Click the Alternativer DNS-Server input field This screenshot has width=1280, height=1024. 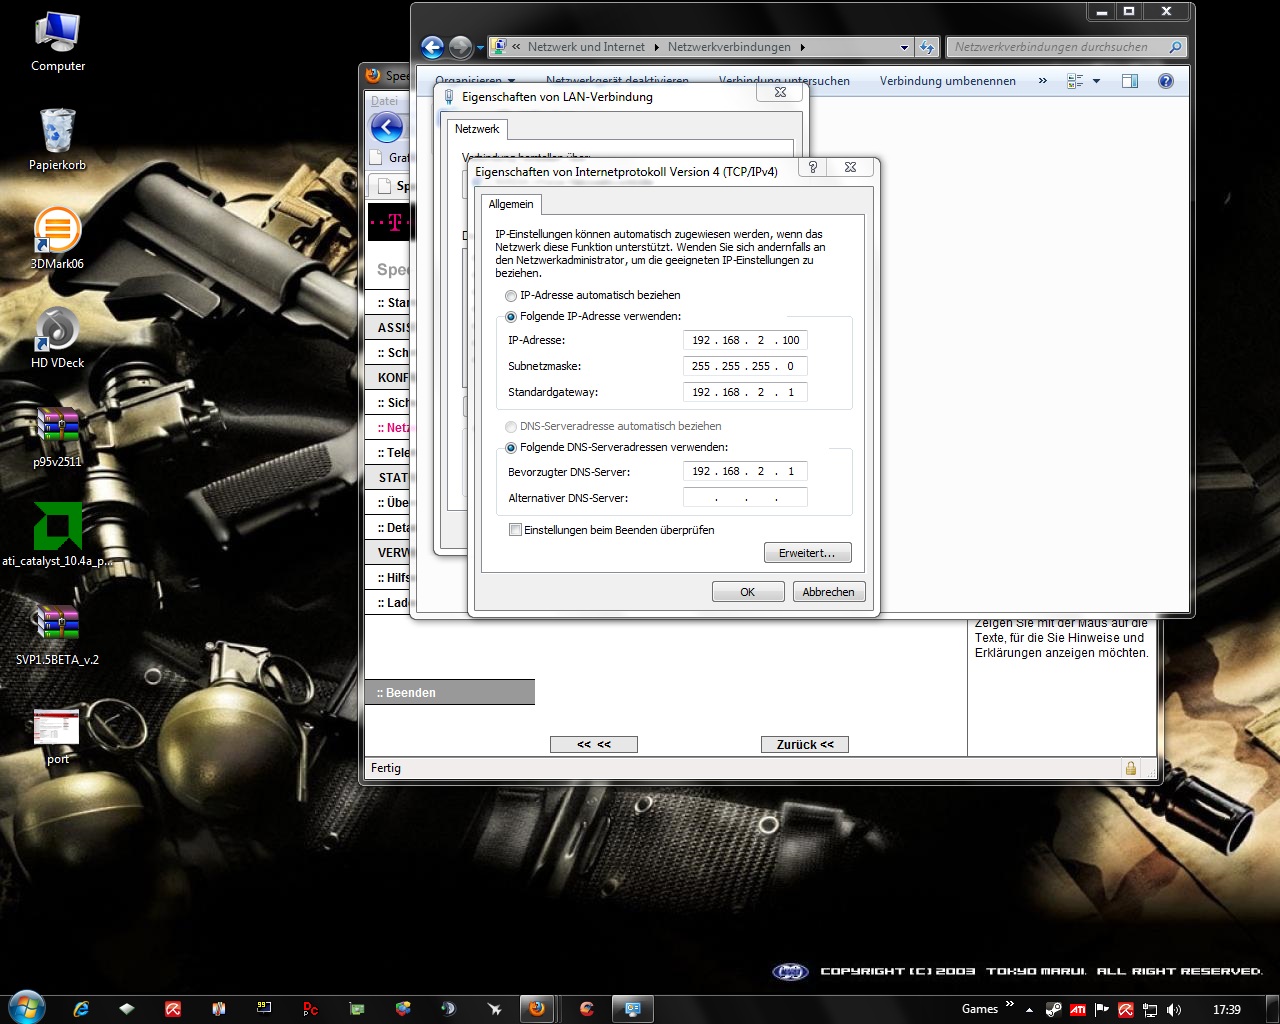click(745, 498)
